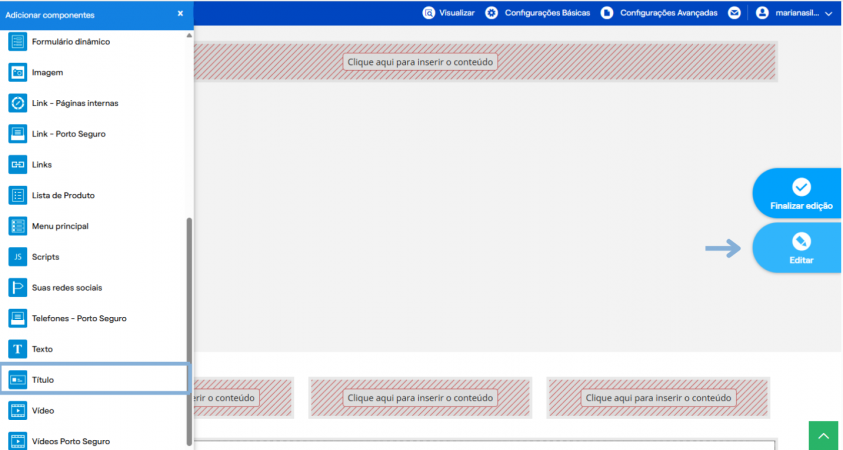This screenshot has width=843, height=450.
Task: Choose the Telefones - Porto Seguro icon
Action: [x=18, y=318]
